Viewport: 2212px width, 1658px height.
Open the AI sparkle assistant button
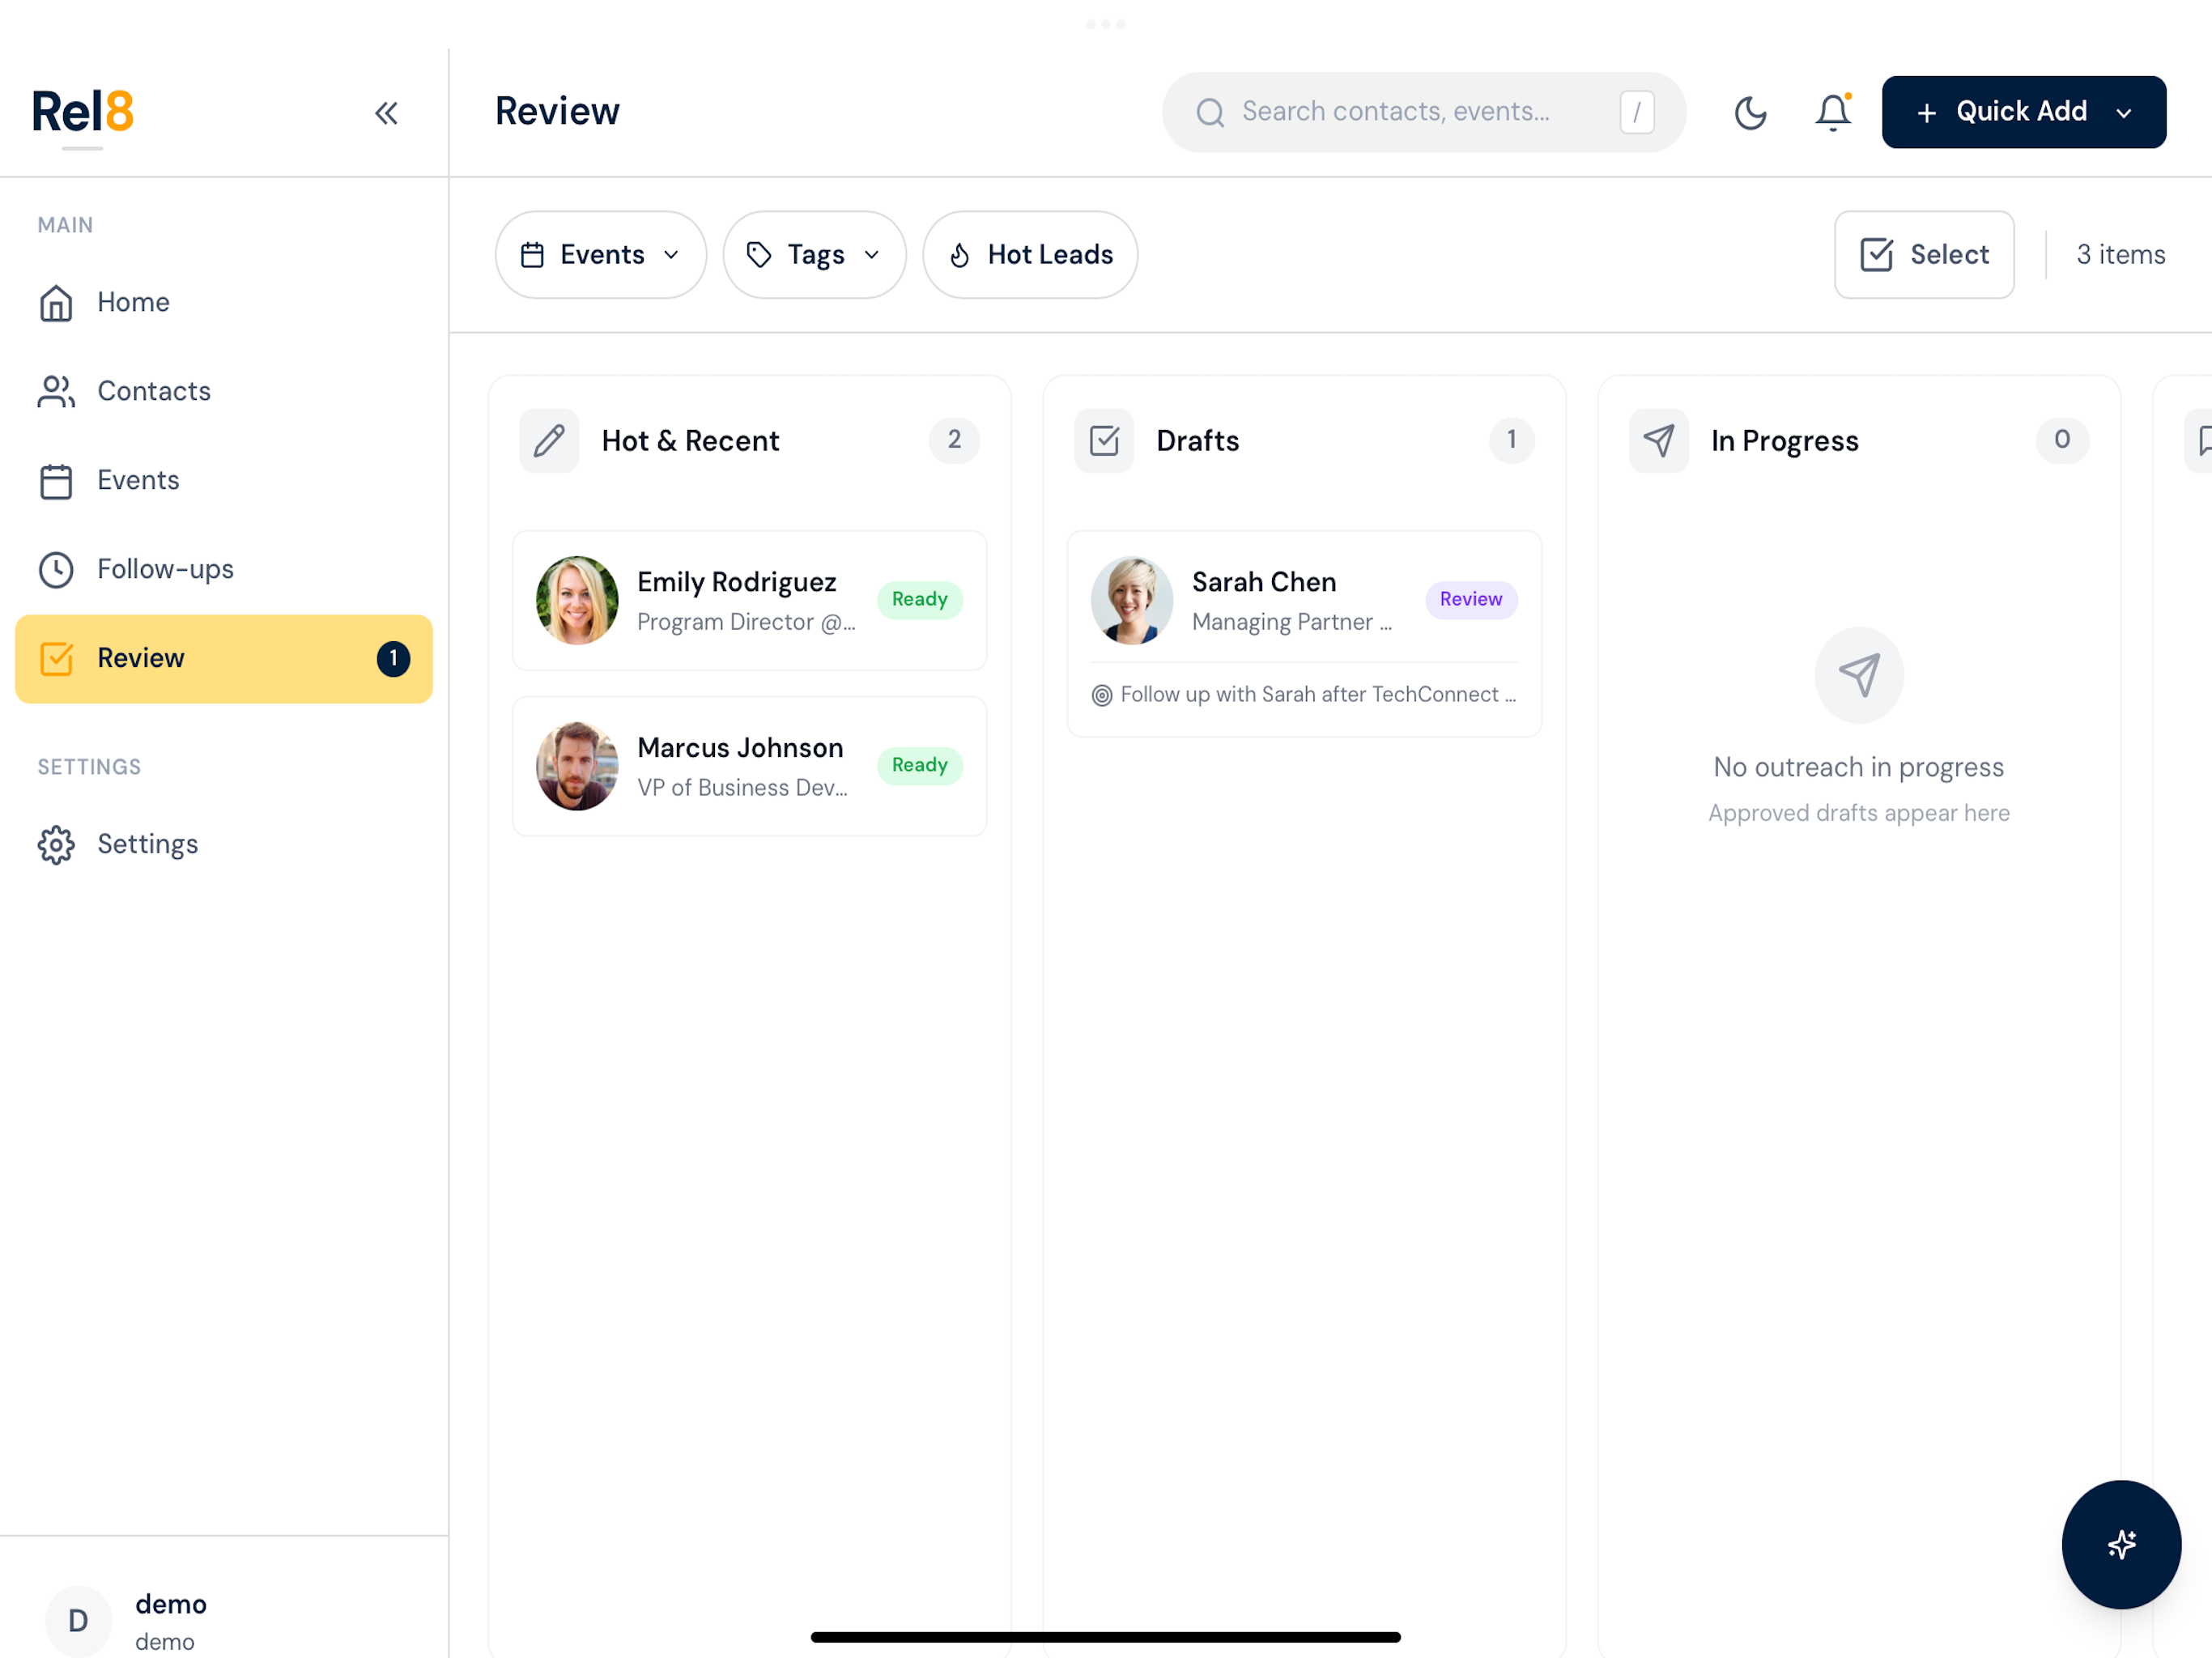pos(2121,1544)
